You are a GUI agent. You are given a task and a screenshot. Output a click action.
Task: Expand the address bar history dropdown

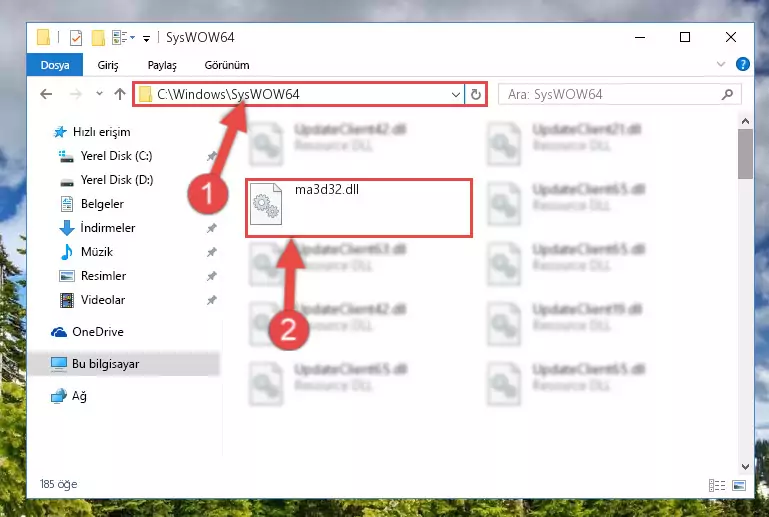click(456, 94)
